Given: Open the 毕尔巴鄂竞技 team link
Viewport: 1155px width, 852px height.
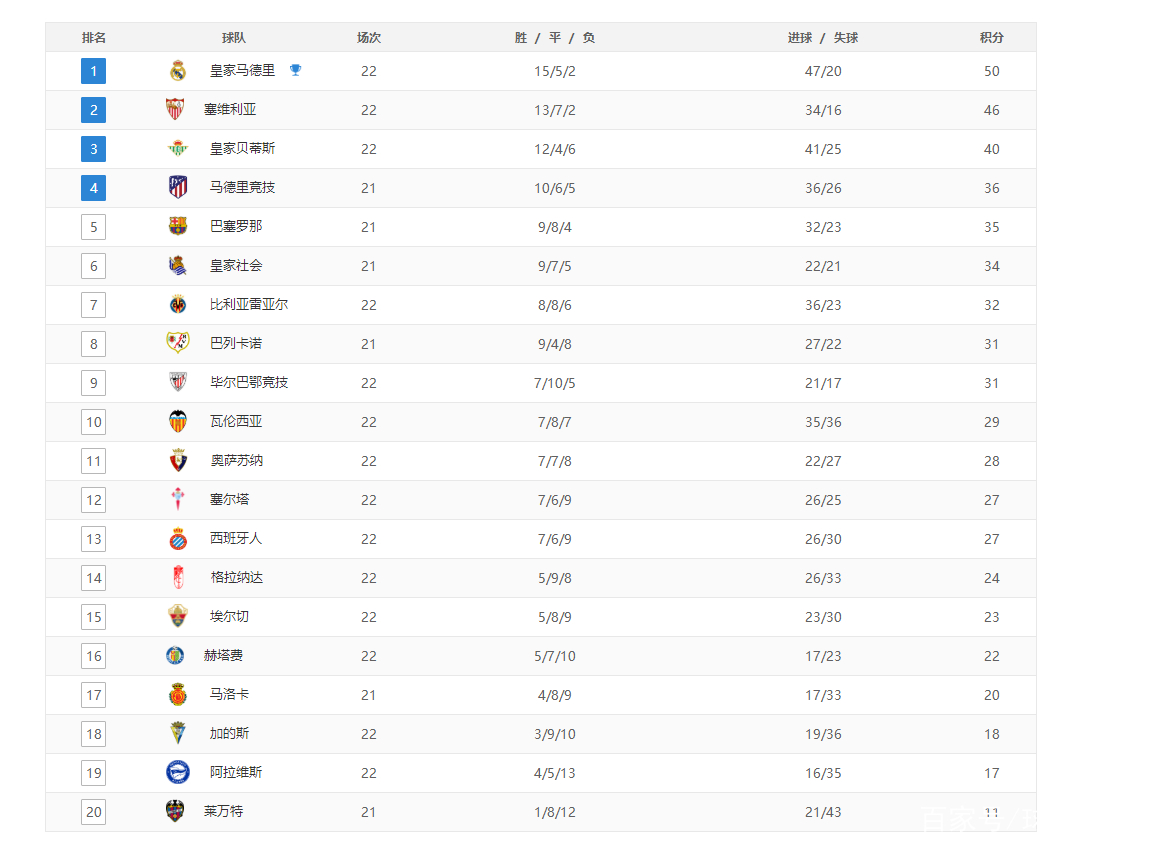Looking at the screenshot, I should [x=249, y=382].
